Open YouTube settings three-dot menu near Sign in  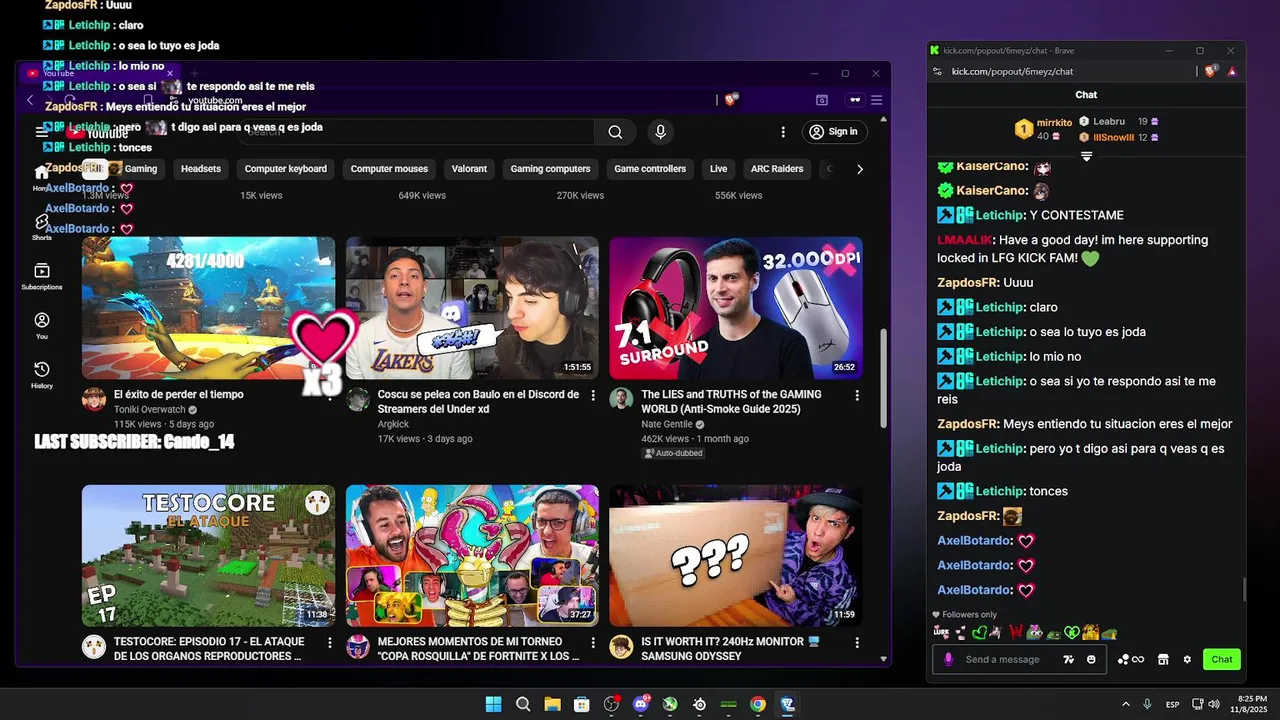[783, 132]
